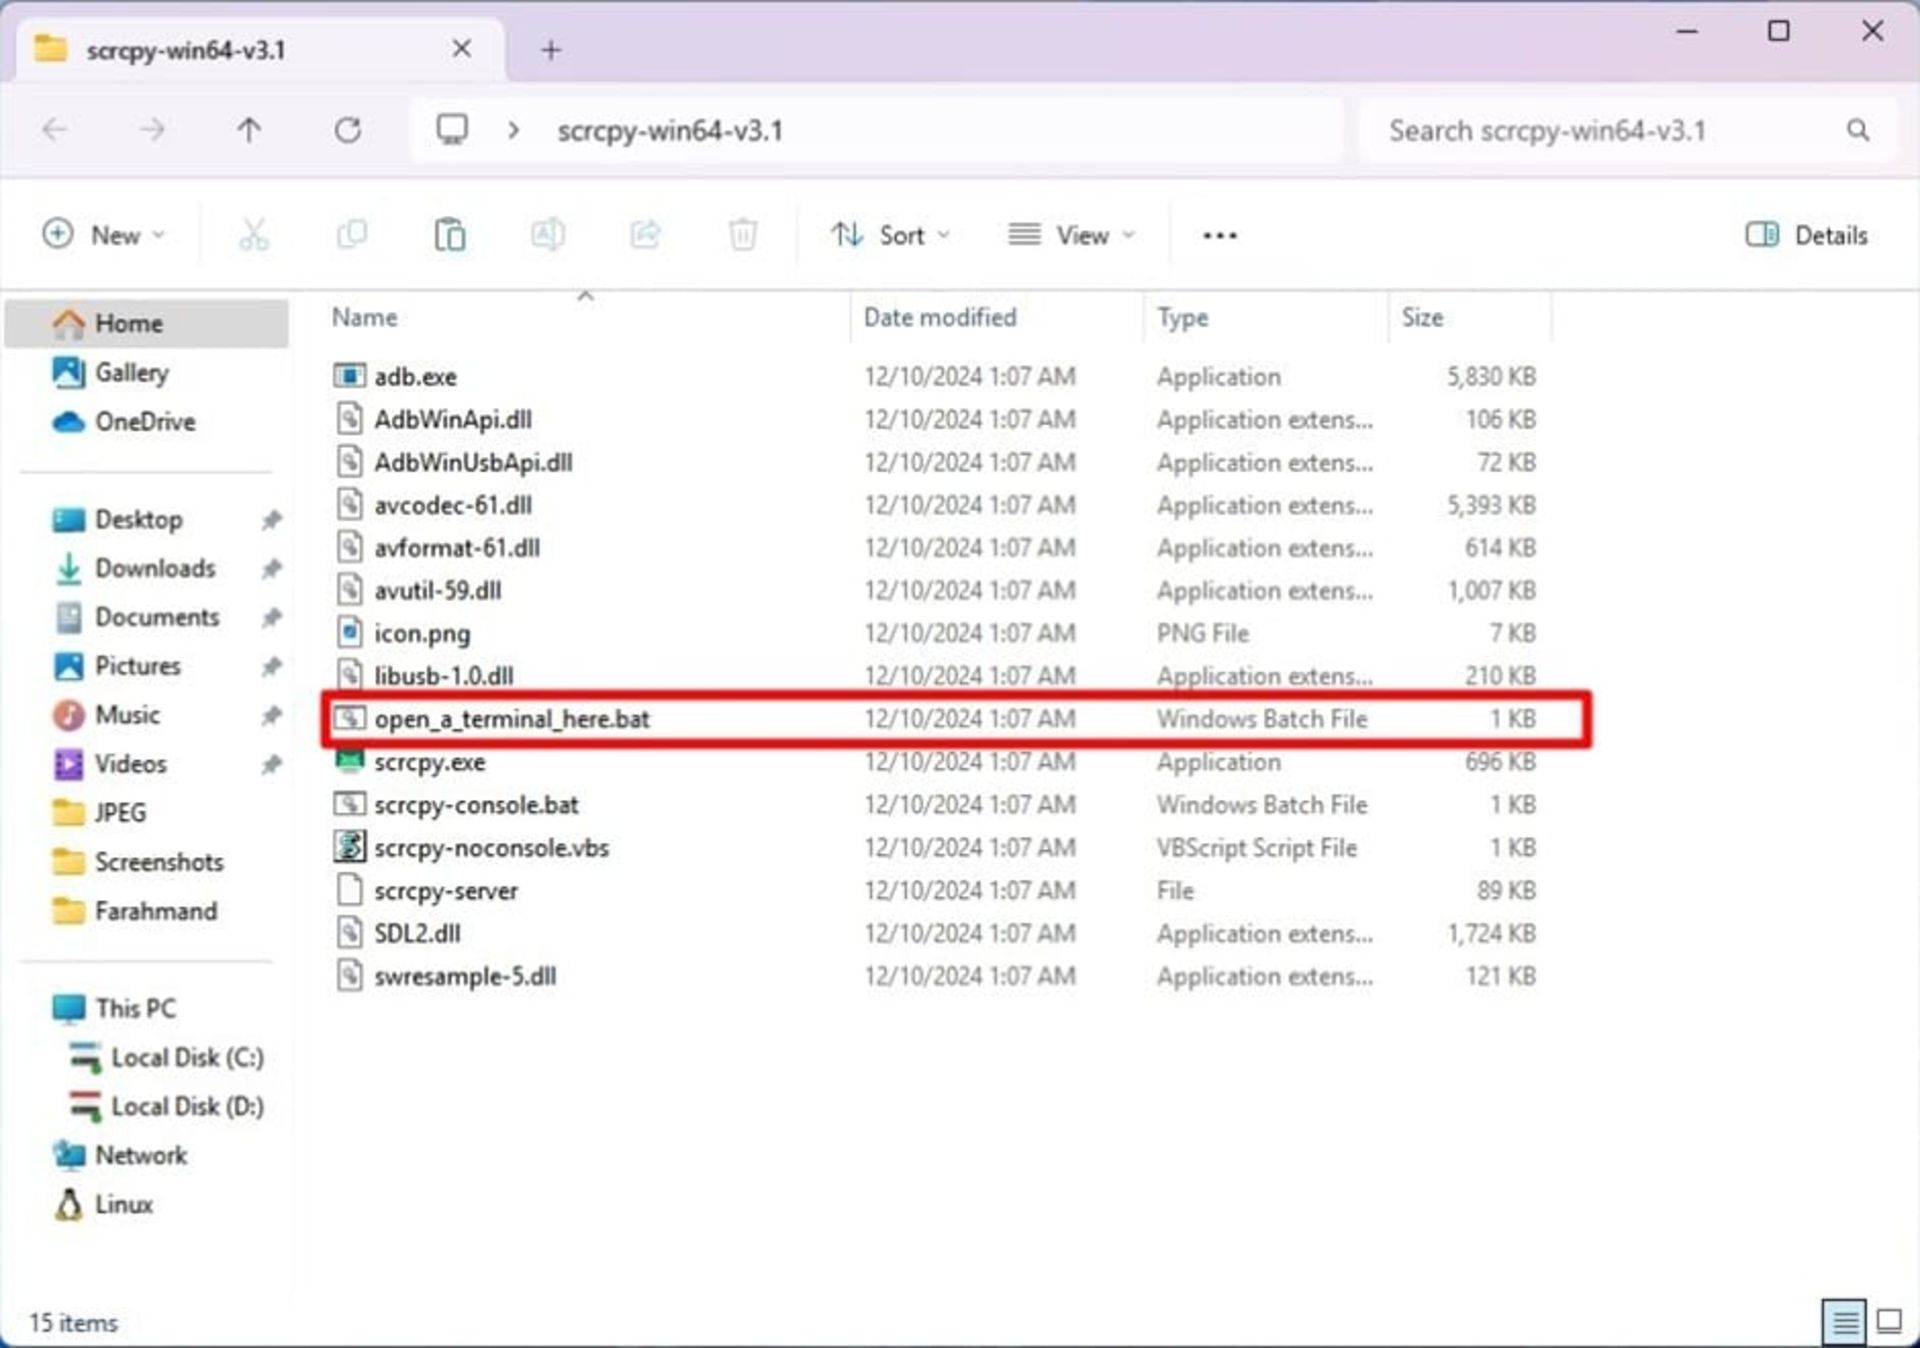
Task: Open the View dropdown
Action: [x=1071, y=235]
